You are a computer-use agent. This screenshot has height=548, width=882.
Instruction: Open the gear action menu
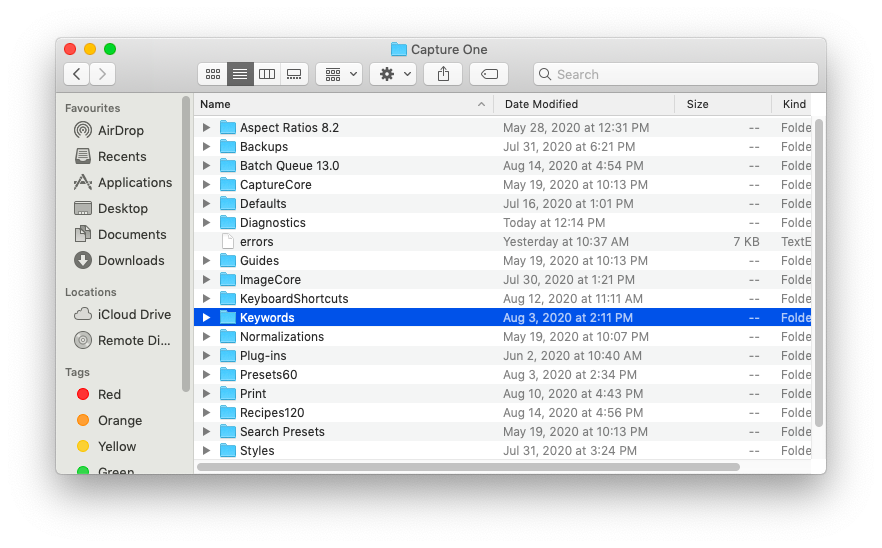(x=393, y=74)
